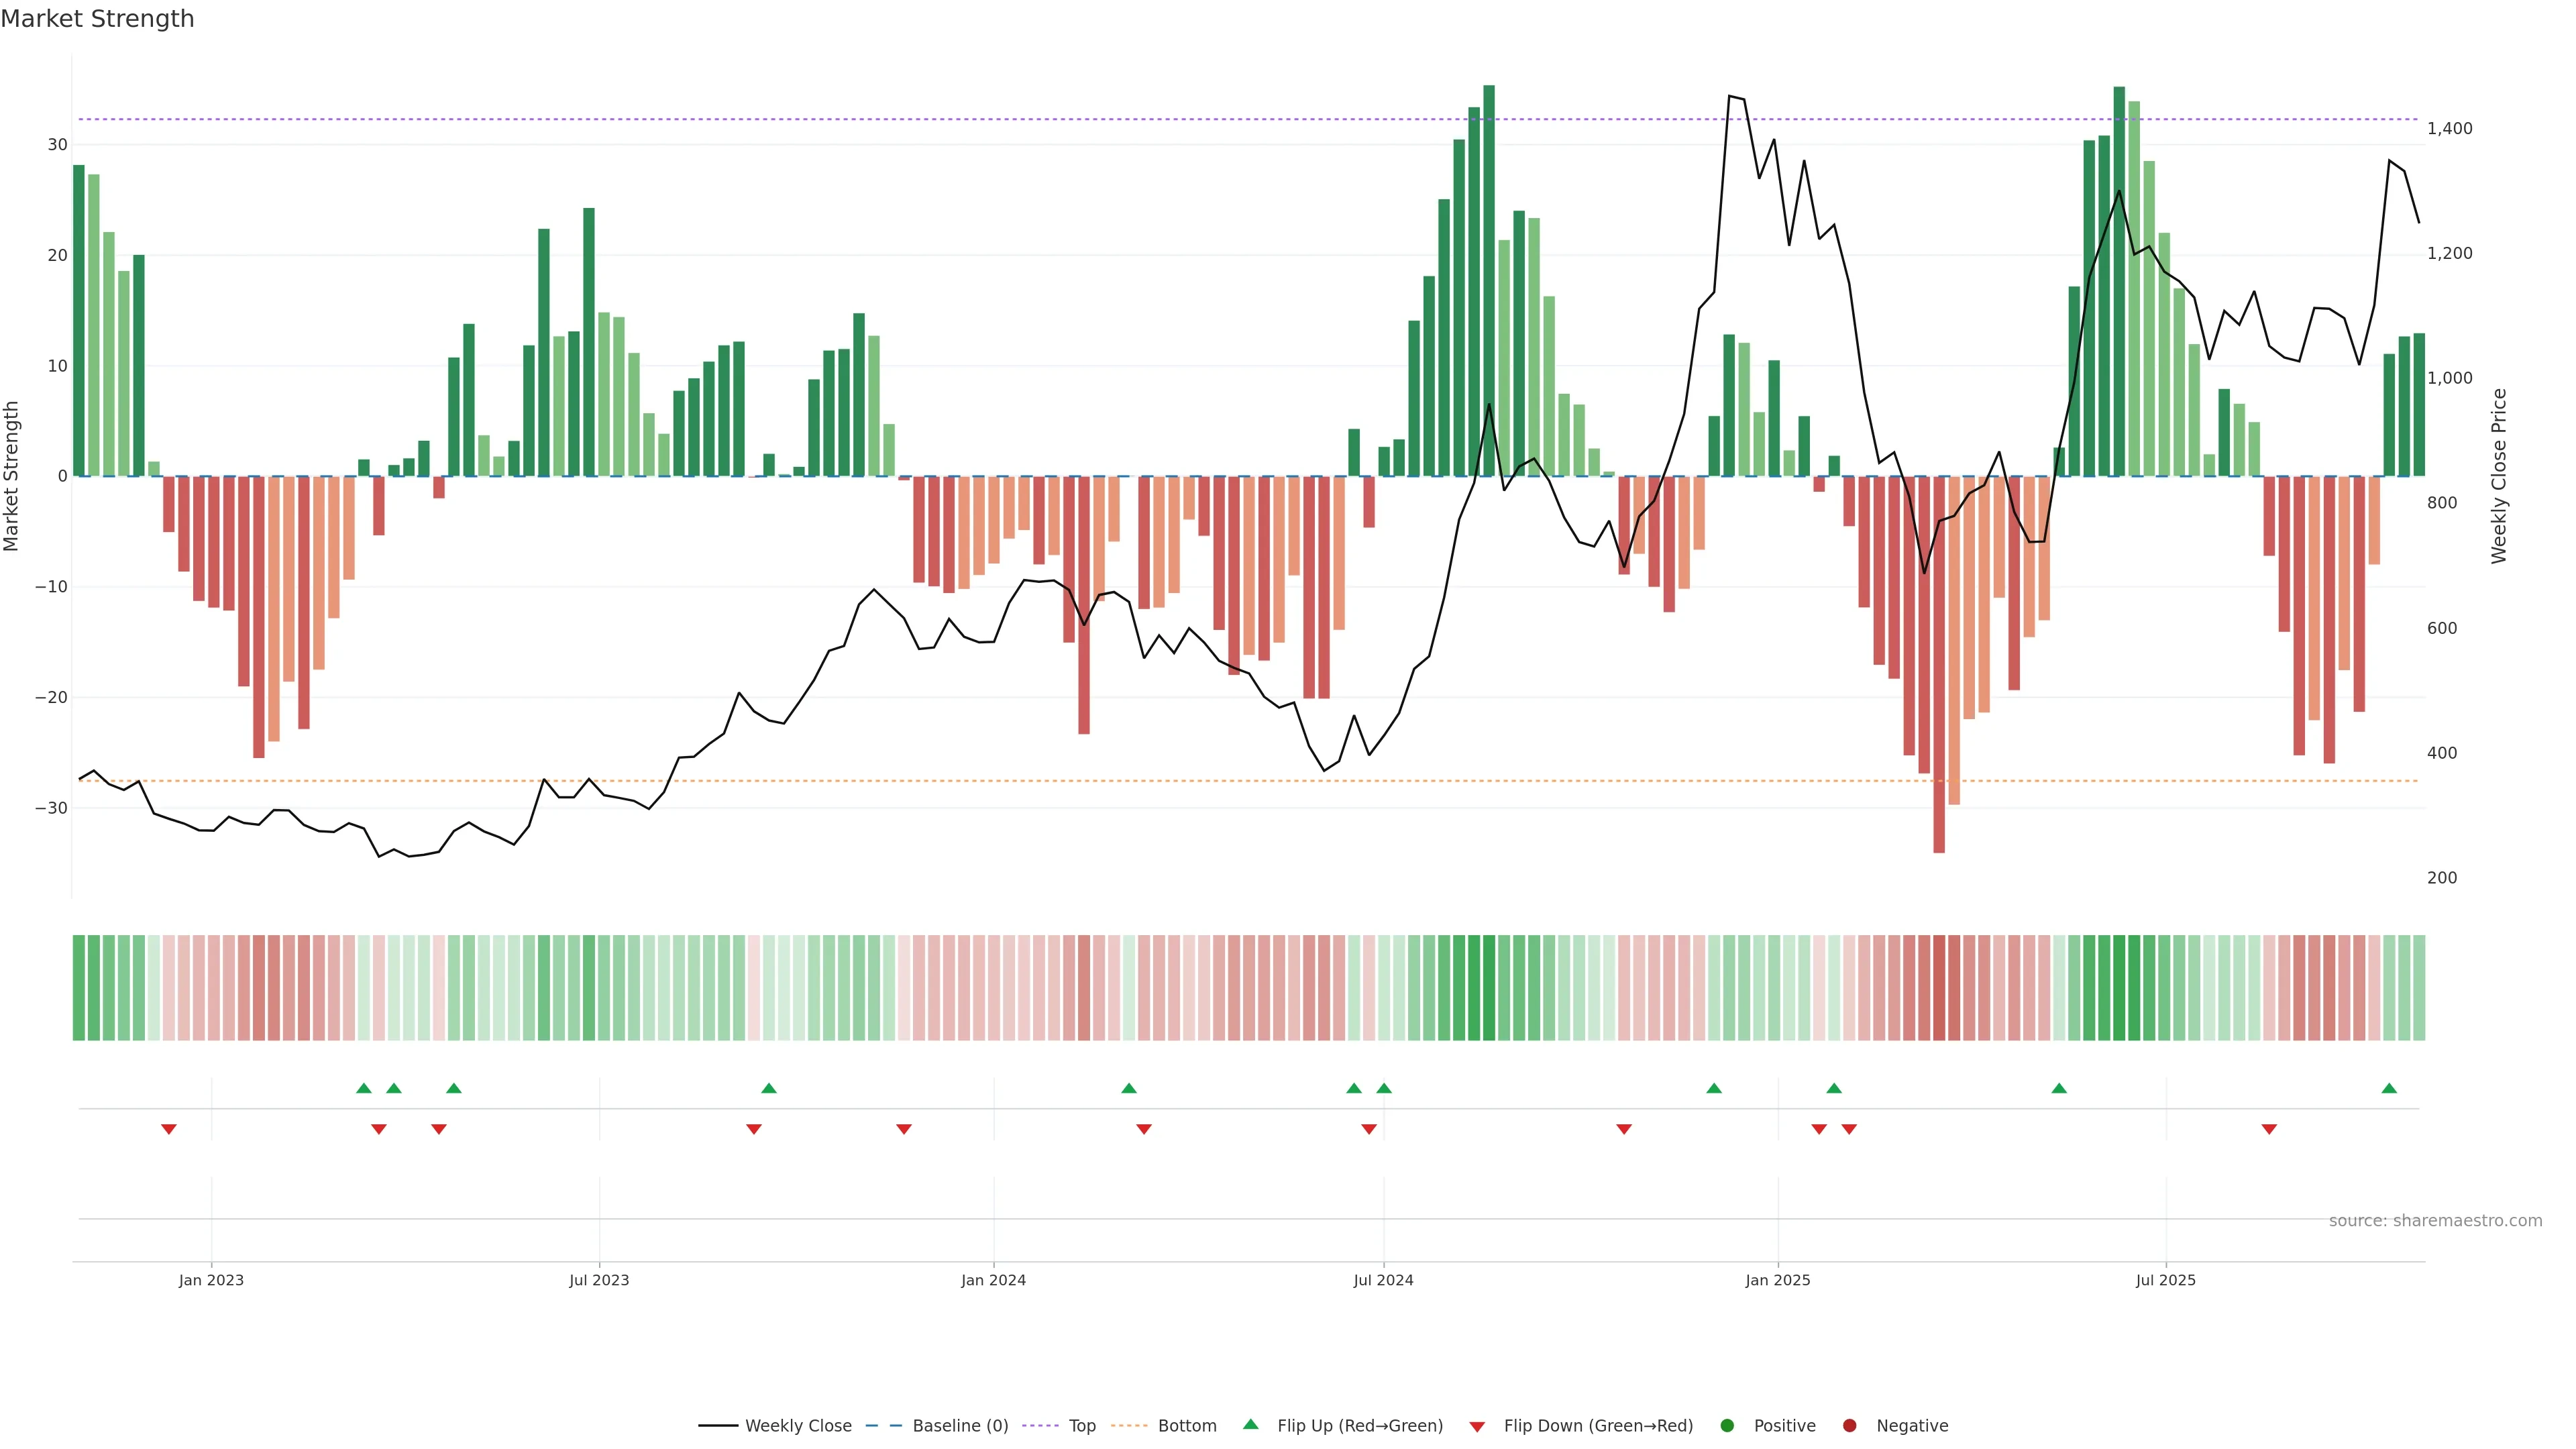Click the Jul 2025 x-axis label
Image resolution: width=2576 pixels, height=1449 pixels.
(x=2165, y=1280)
